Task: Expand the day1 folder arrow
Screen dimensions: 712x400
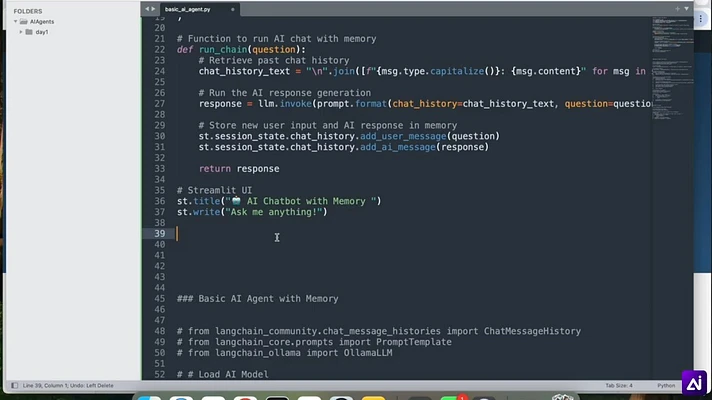Action: pyautogui.click(x=20, y=32)
